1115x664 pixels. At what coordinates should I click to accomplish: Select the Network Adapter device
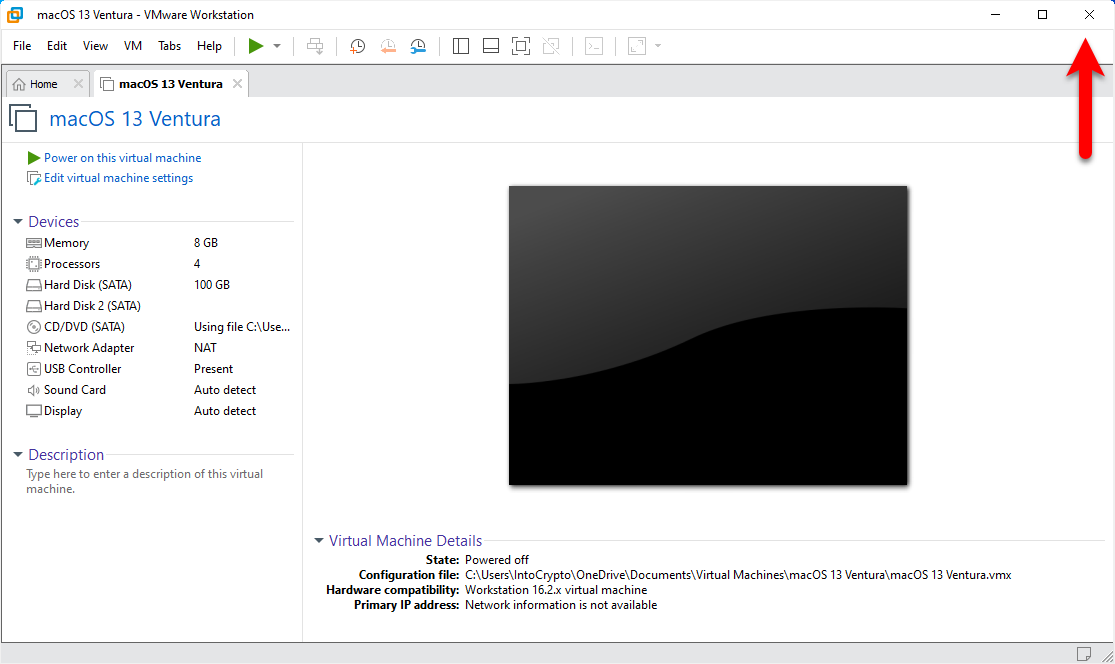pyautogui.click(x=158, y=348)
